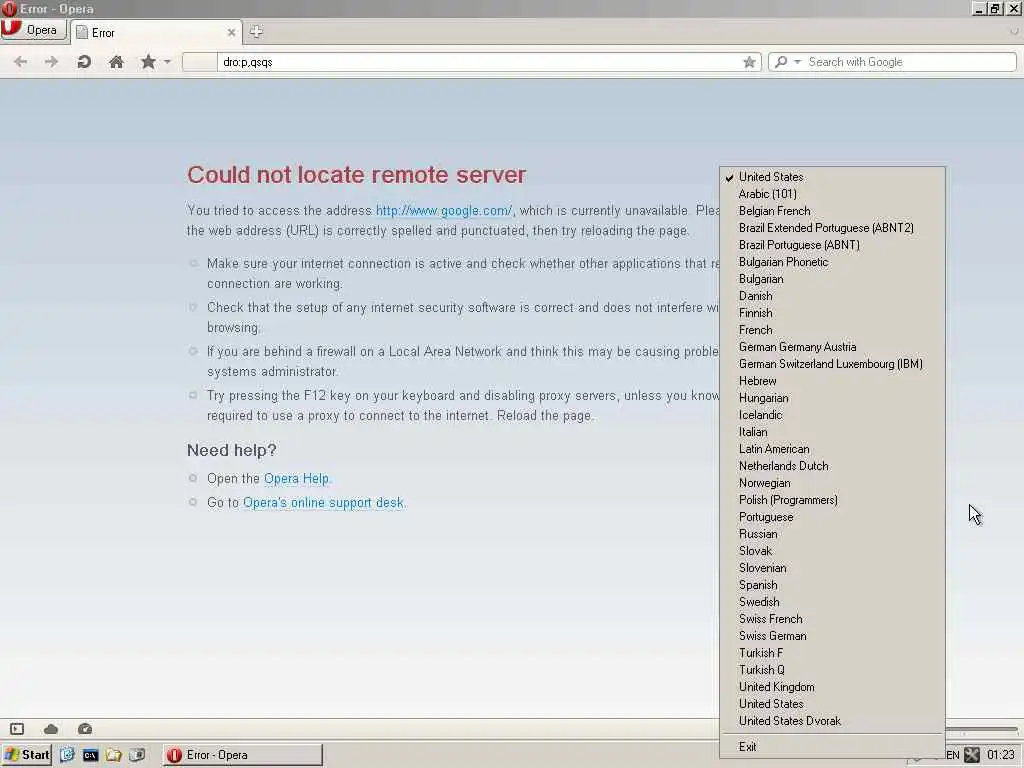
Task: Toggle the Opera panels button
Action: point(17,729)
